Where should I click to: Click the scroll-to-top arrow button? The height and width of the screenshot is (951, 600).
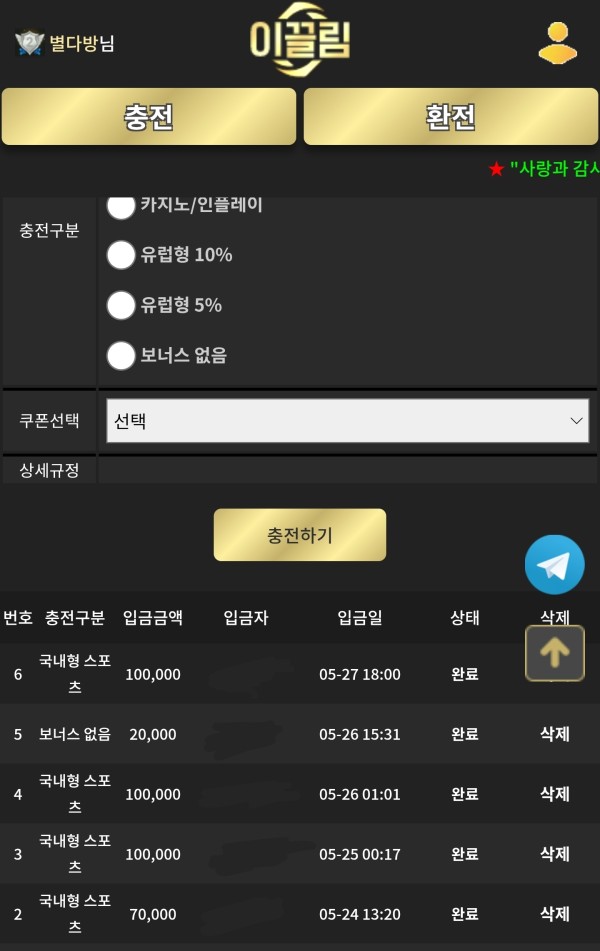tap(555, 653)
